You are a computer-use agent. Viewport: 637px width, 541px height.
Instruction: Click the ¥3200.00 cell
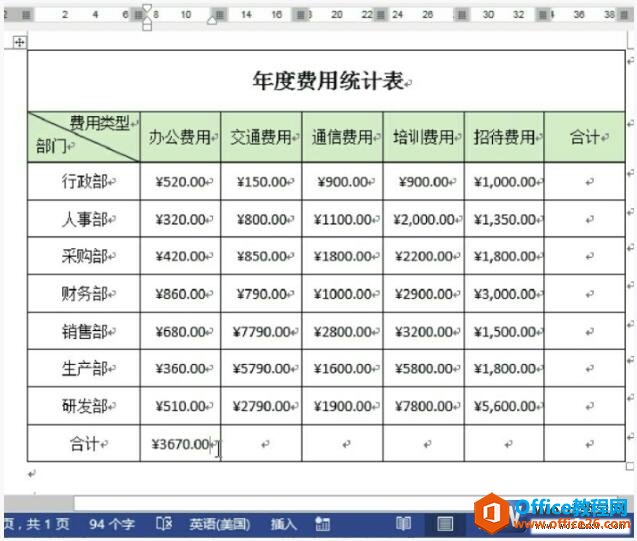(424, 332)
